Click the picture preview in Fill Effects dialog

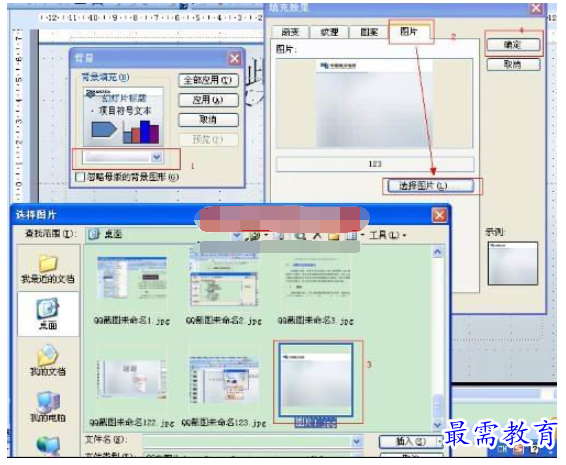[375, 104]
